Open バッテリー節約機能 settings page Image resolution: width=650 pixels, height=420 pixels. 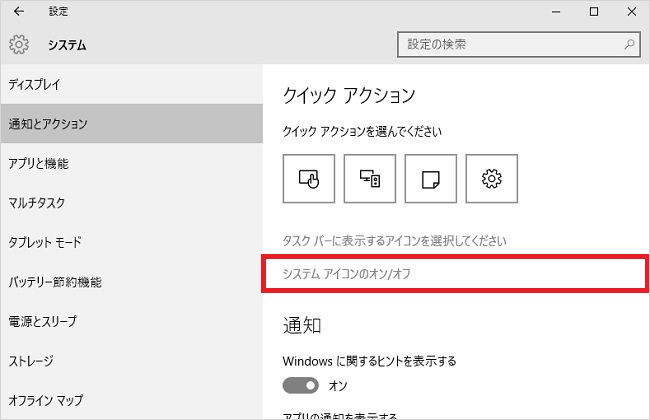[x=132, y=282]
